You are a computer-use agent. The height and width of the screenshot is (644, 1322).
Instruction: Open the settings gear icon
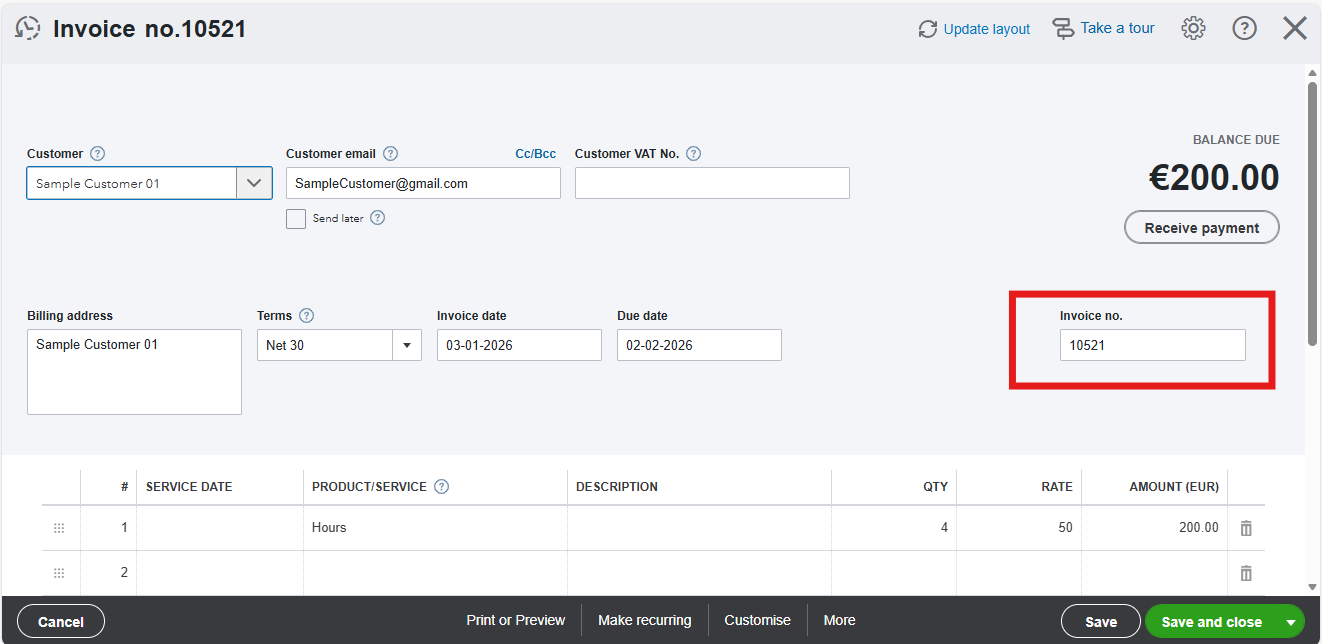(1193, 28)
